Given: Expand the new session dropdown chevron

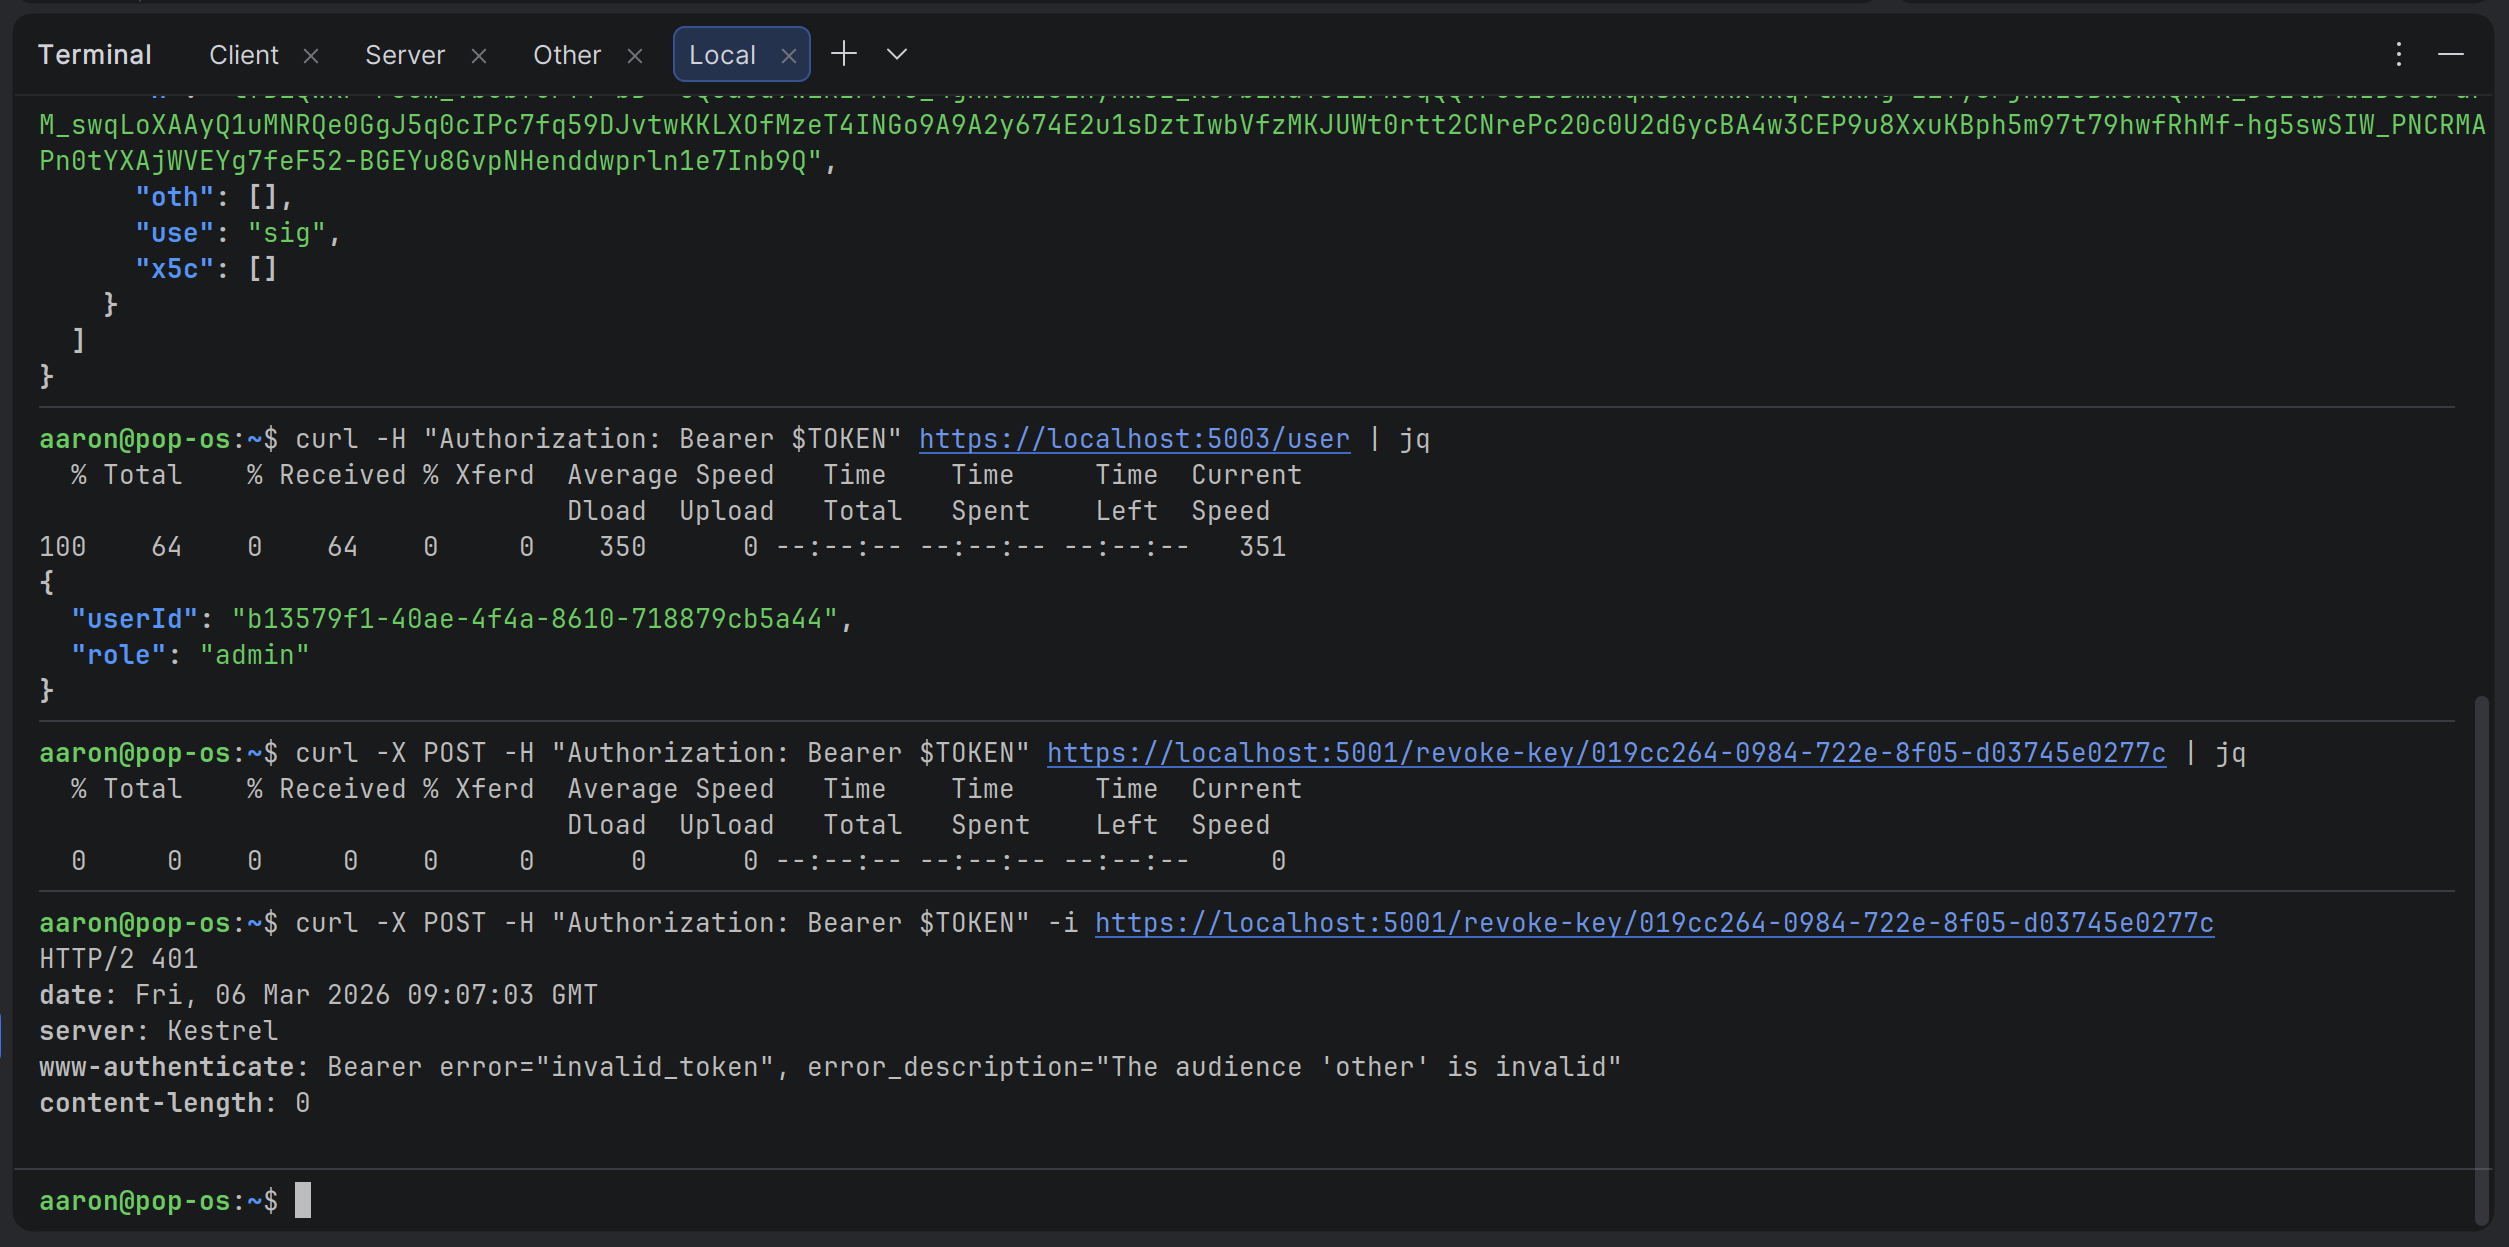Looking at the screenshot, I should 897,54.
